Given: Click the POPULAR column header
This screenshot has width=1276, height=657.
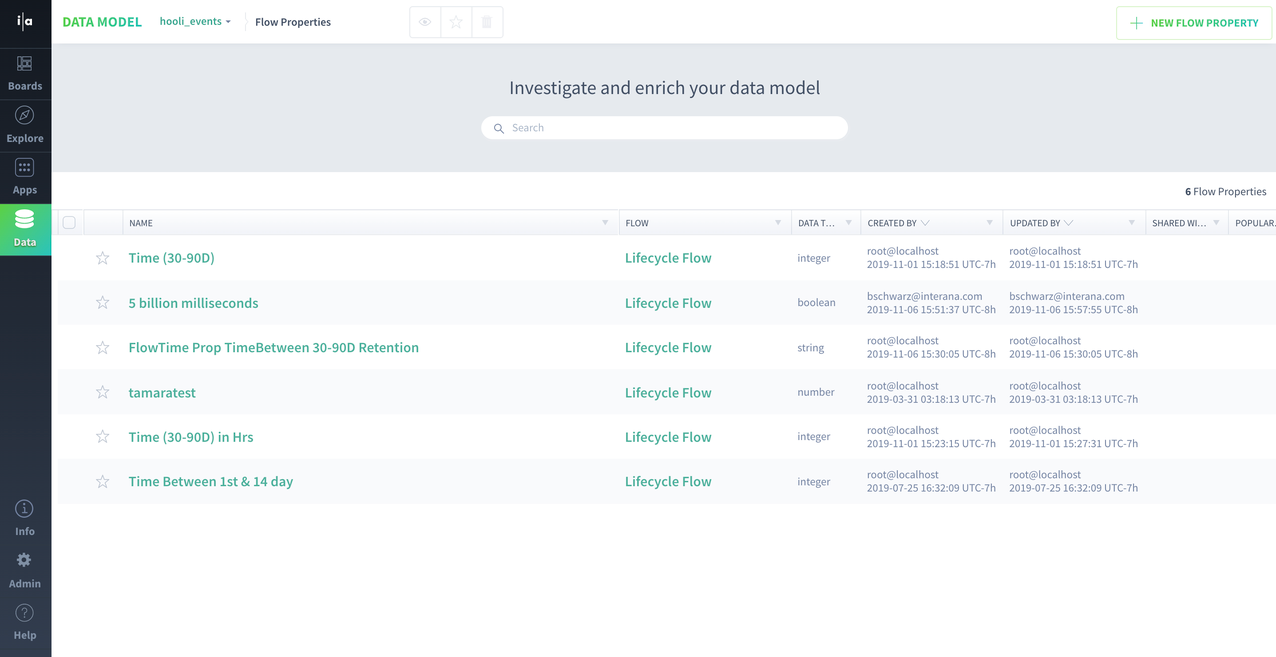Looking at the screenshot, I should [x=1255, y=223].
